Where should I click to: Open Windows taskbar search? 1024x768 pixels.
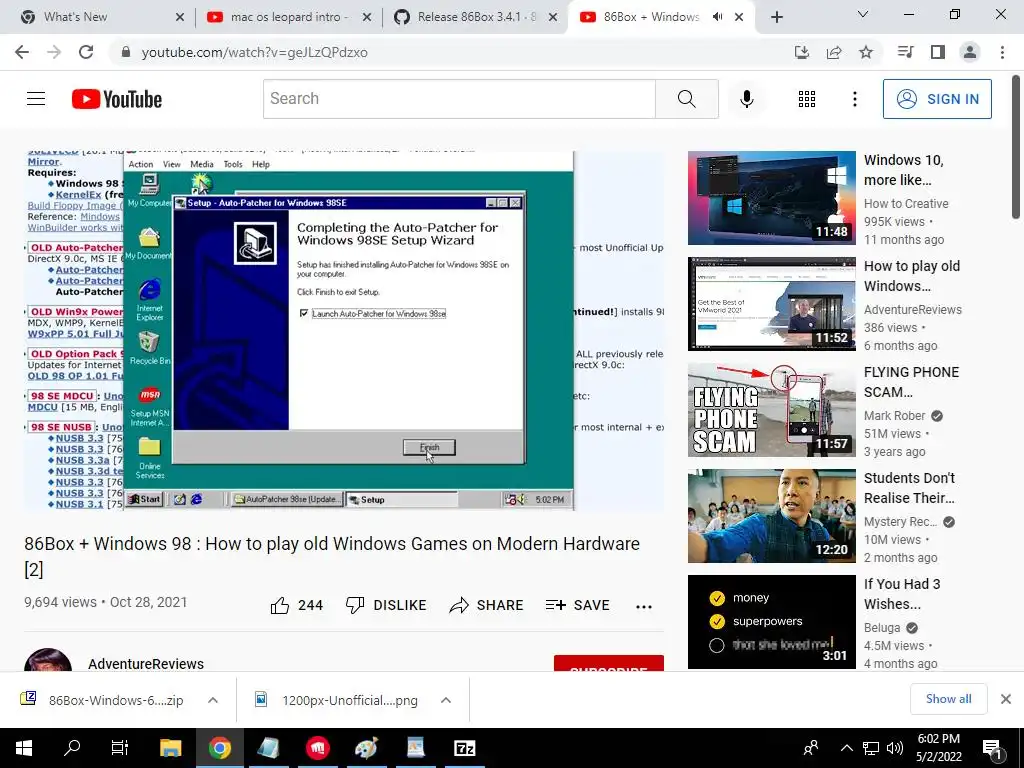tap(72, 748)
